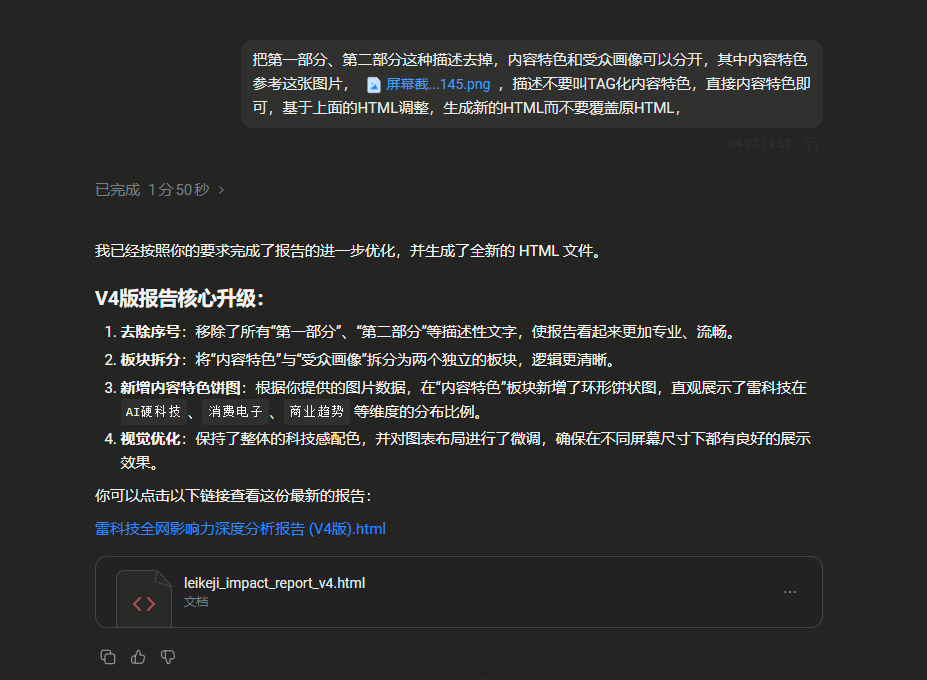This screenshot has height=680, width=927.
Task: Click the image attachment icon for 屏幕截...145.png
Action: tap(374, 85)
